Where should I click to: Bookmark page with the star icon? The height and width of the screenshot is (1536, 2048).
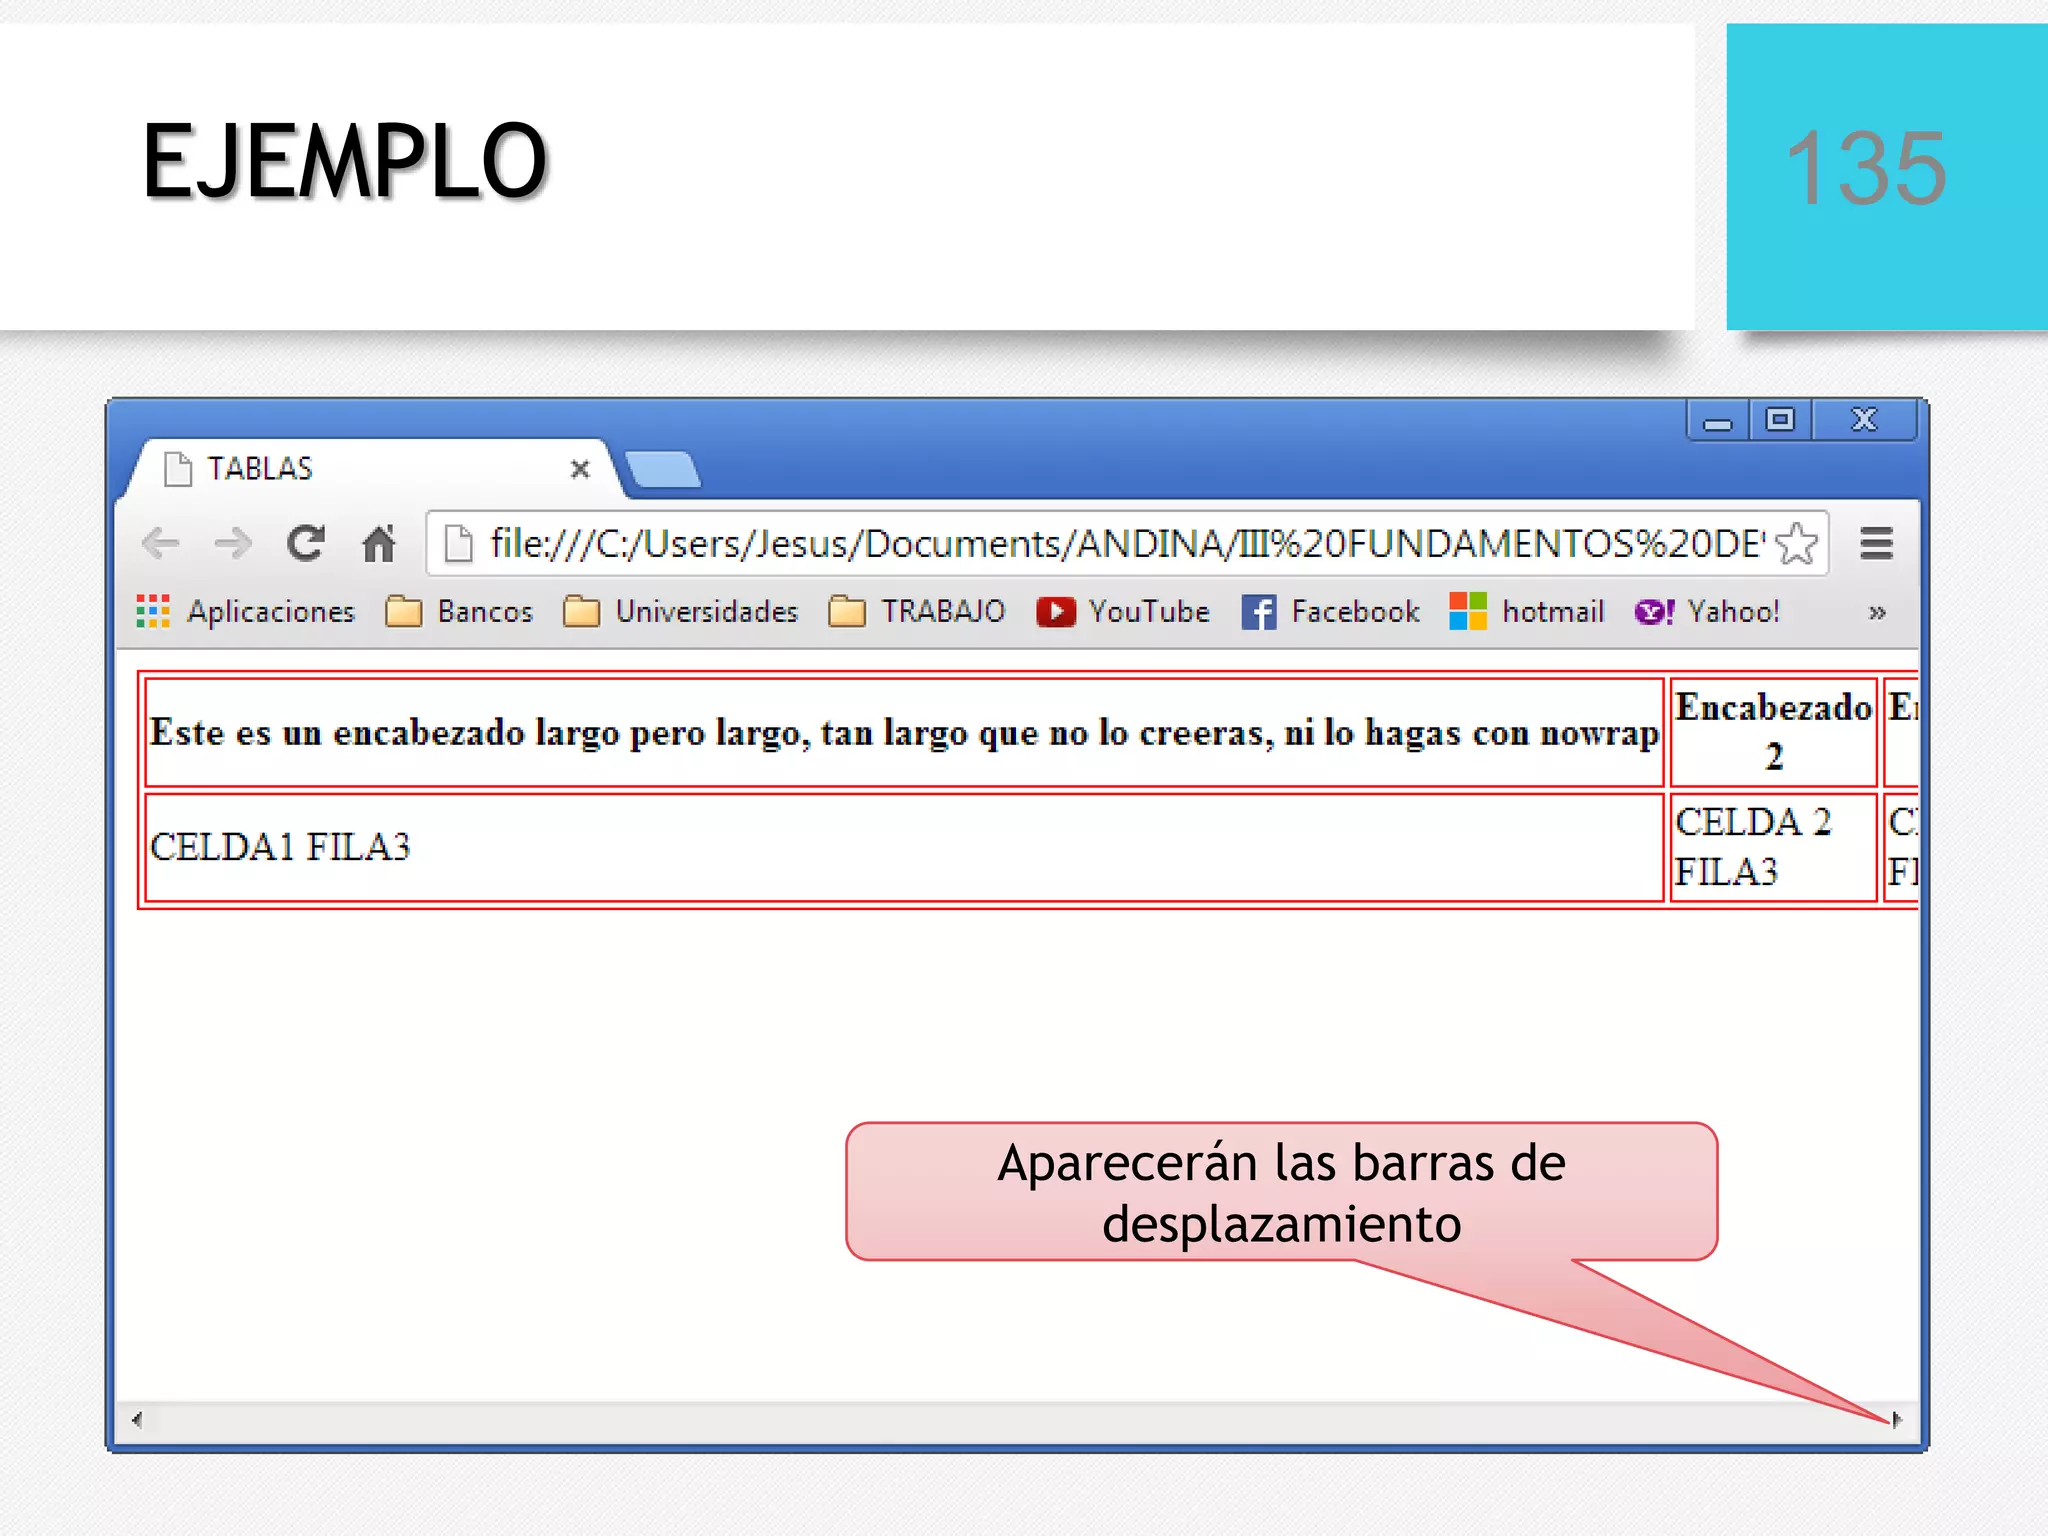1797,544
